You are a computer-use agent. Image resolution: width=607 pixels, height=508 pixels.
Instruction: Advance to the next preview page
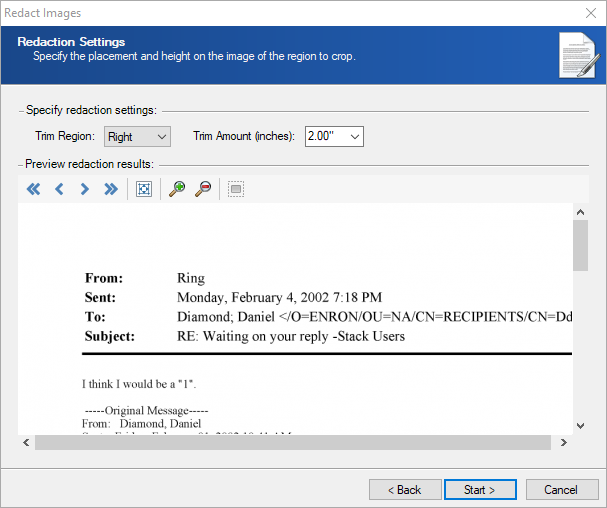(85, 189)
